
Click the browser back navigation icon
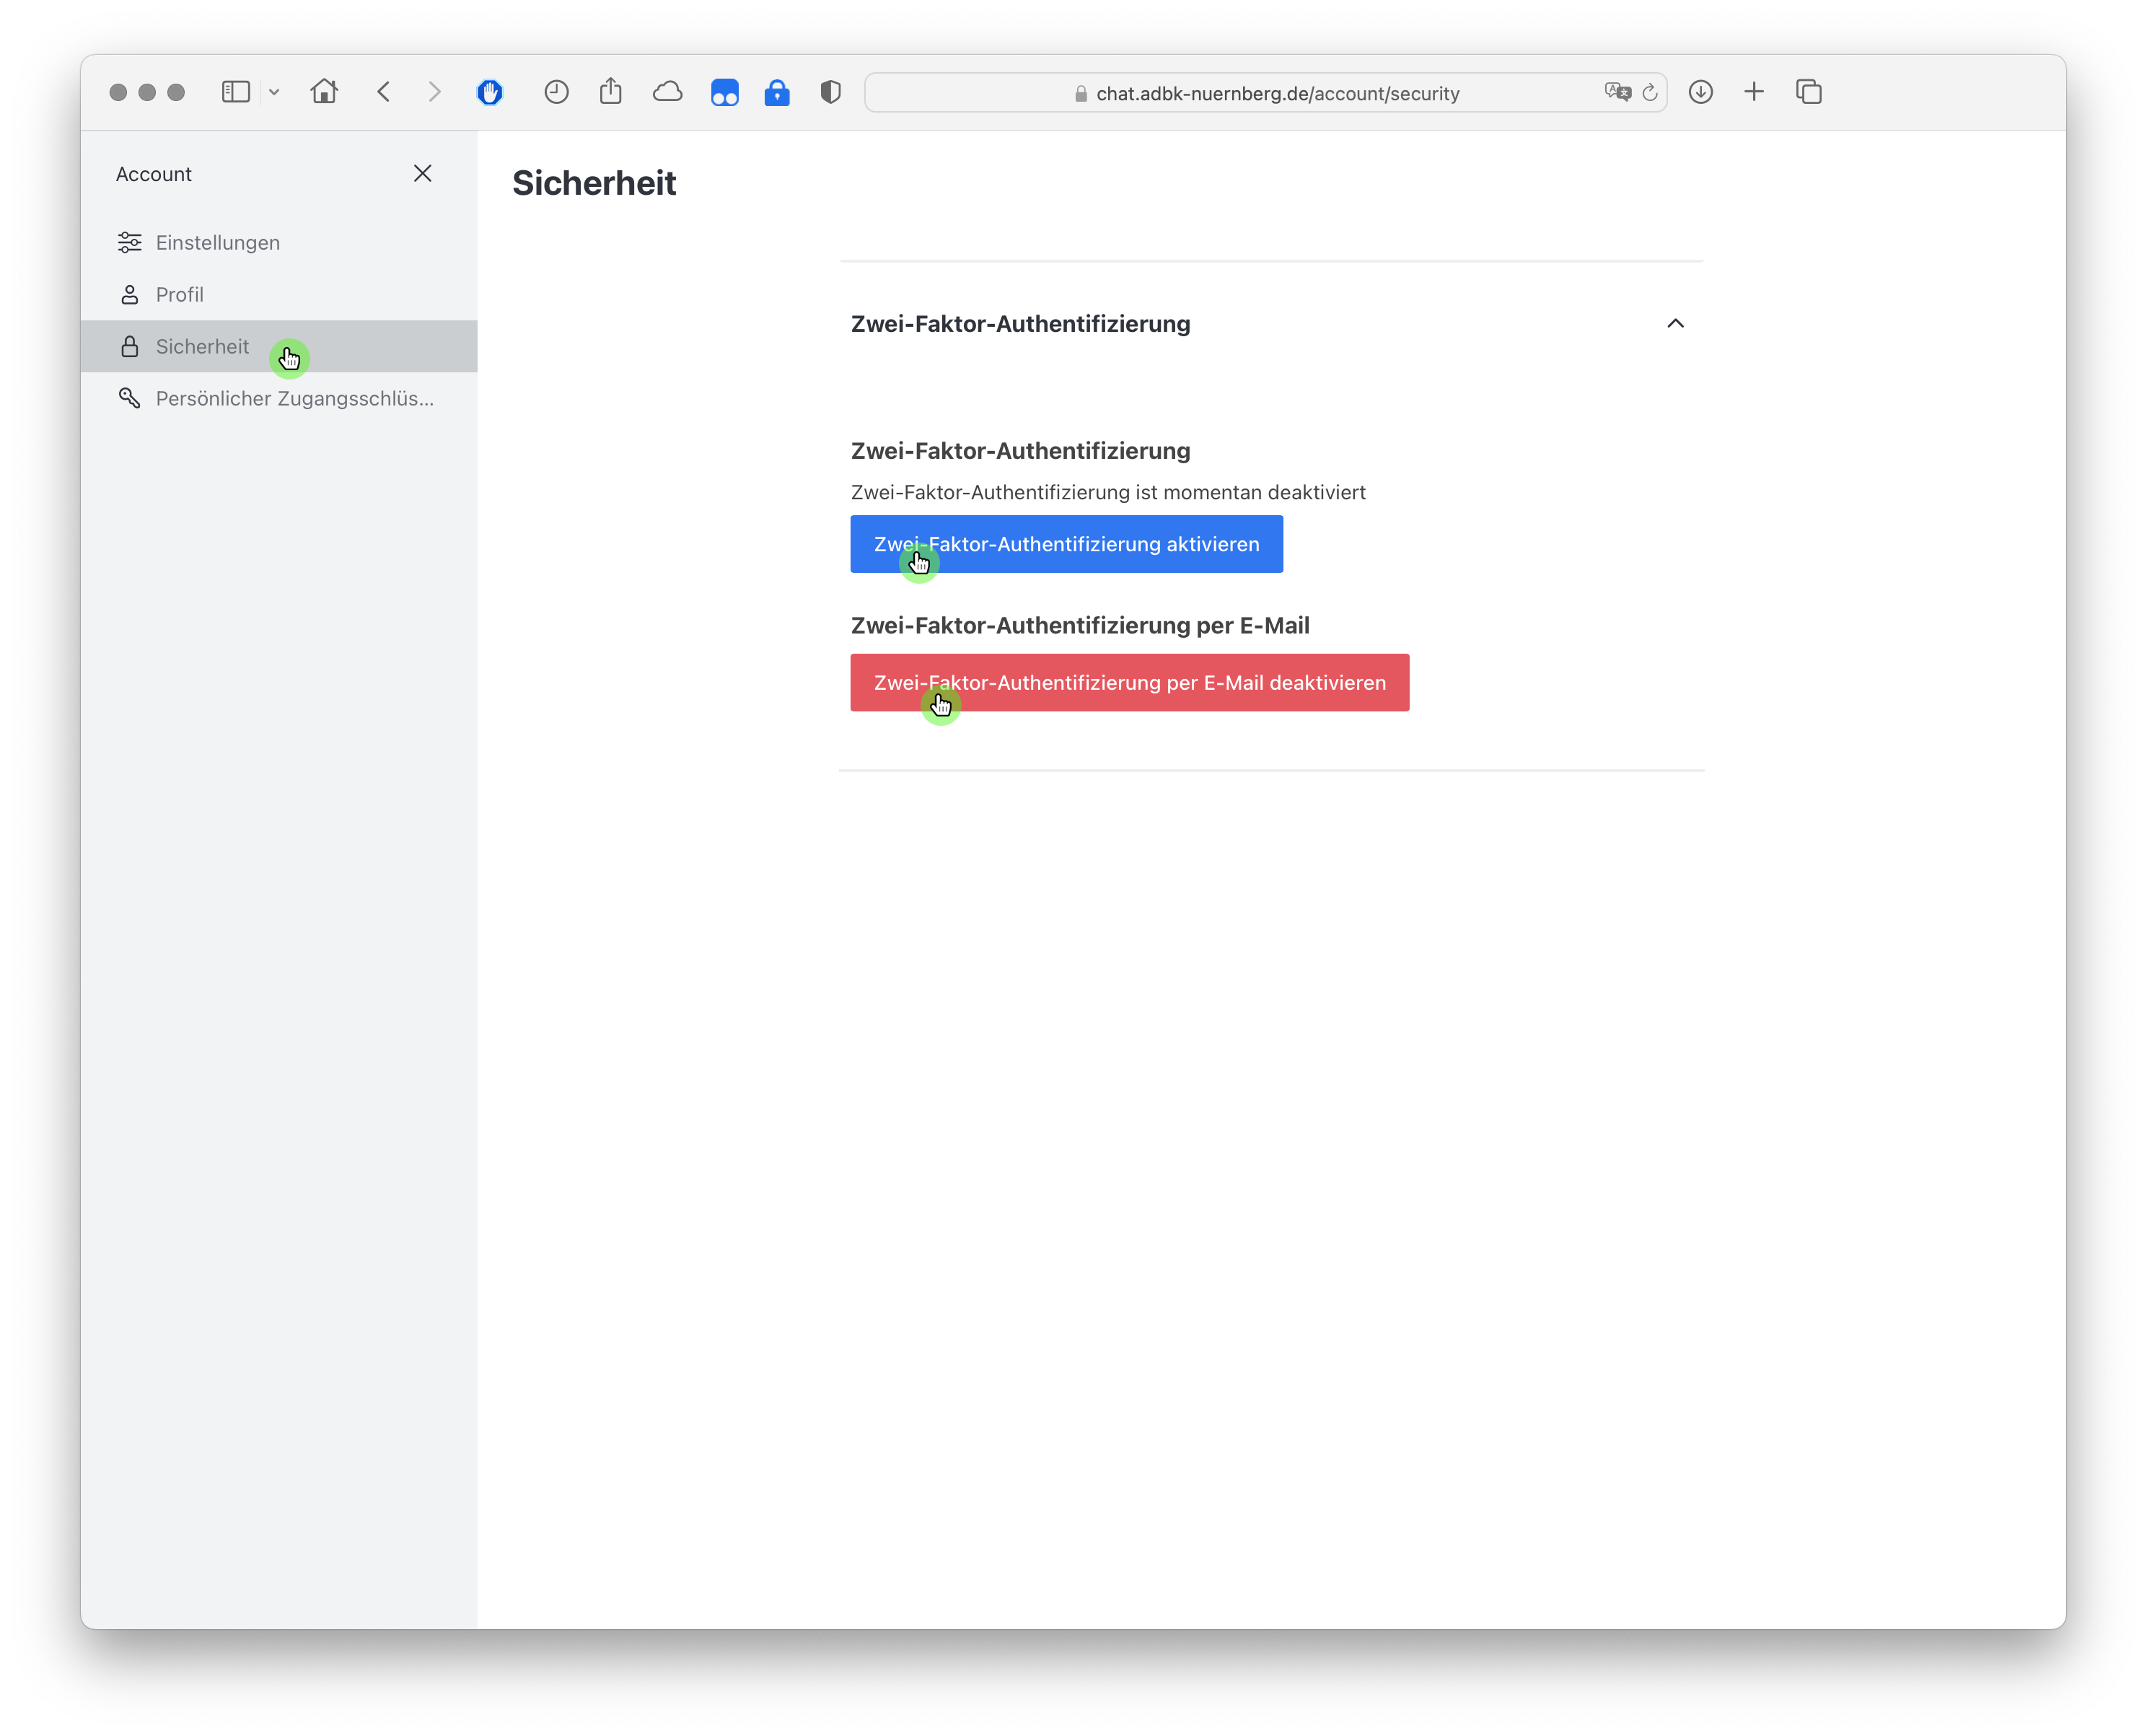coord(381,92)
